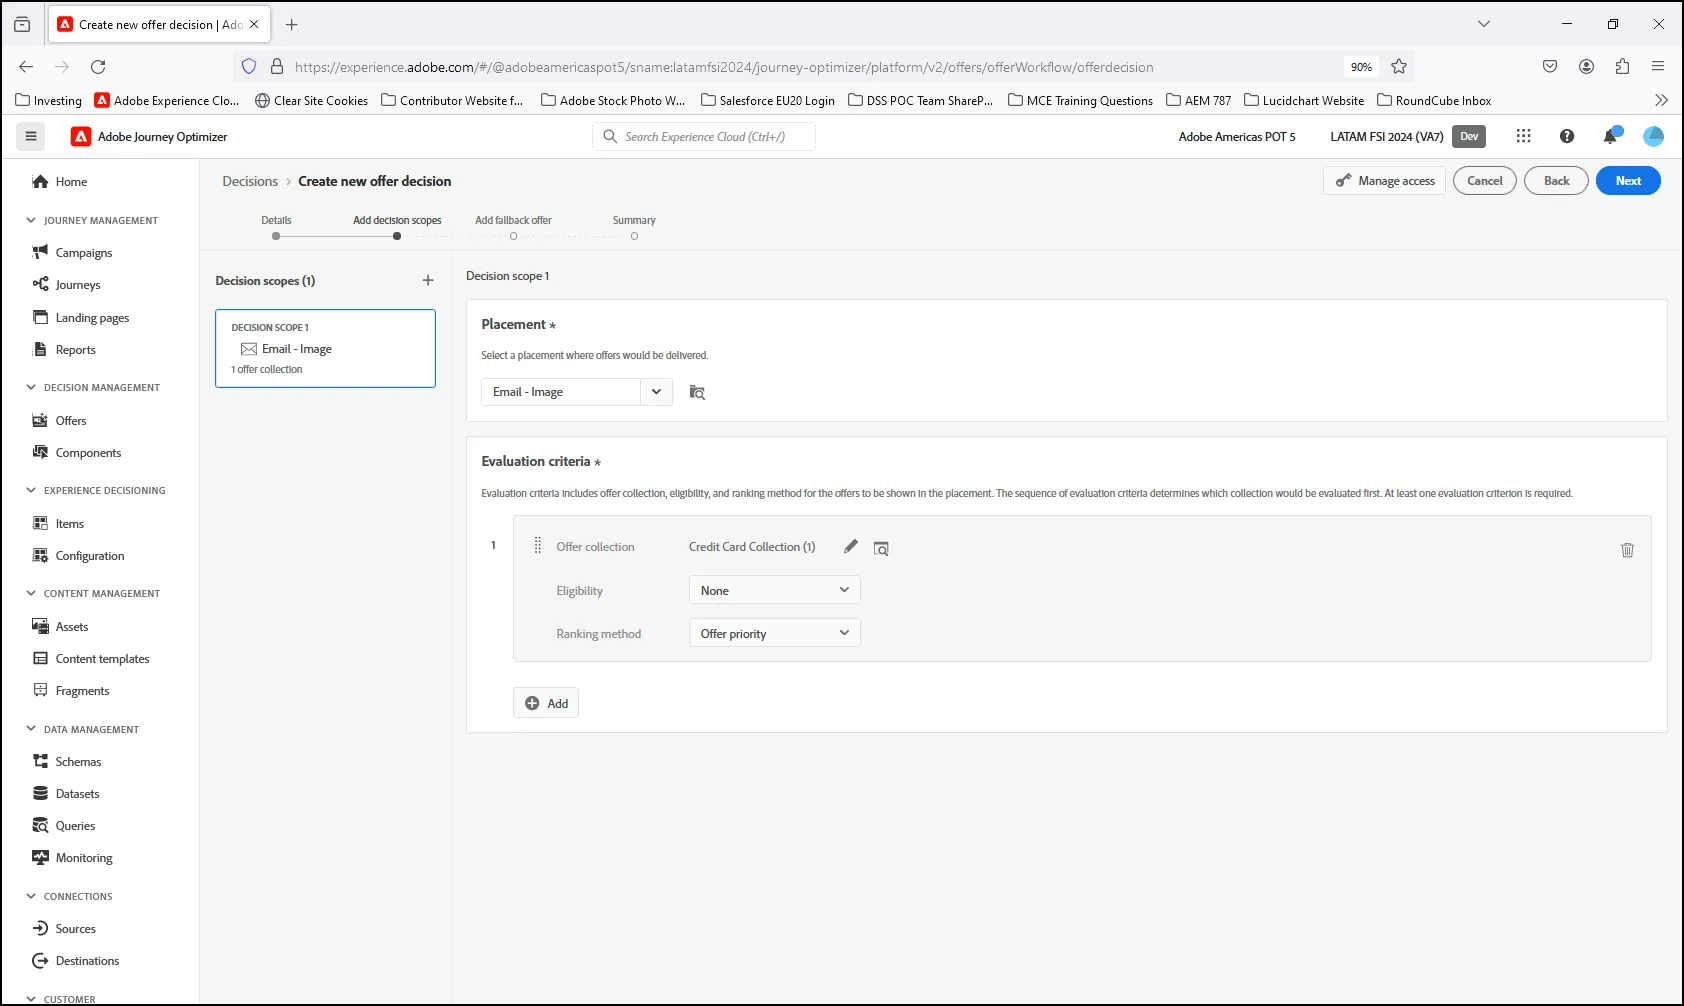Open the LATAM FSI 2024 sandbox selector

(x=1387, y=137)
